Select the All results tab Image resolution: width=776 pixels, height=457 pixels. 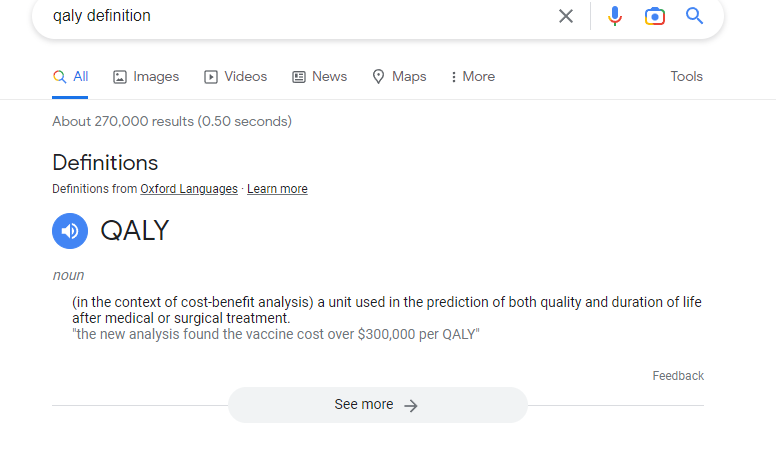(70, 77)
